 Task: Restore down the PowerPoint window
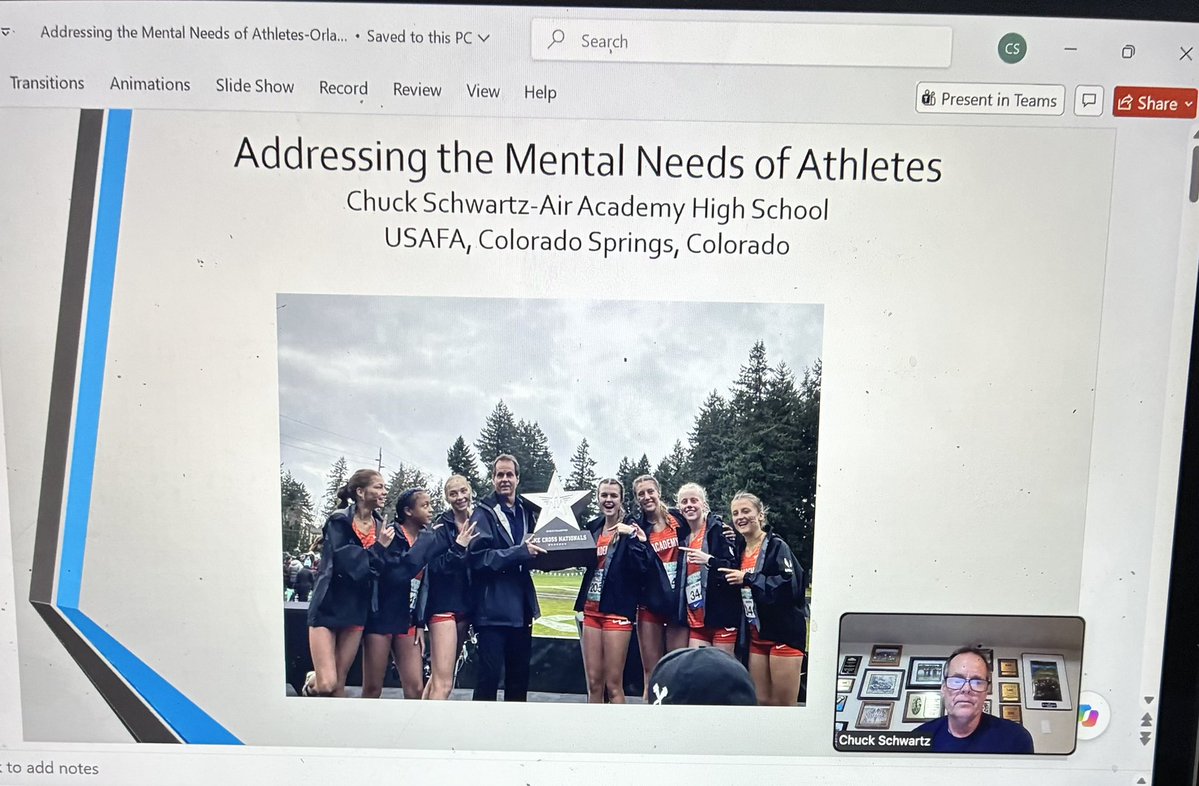[x=1128, y=52]
